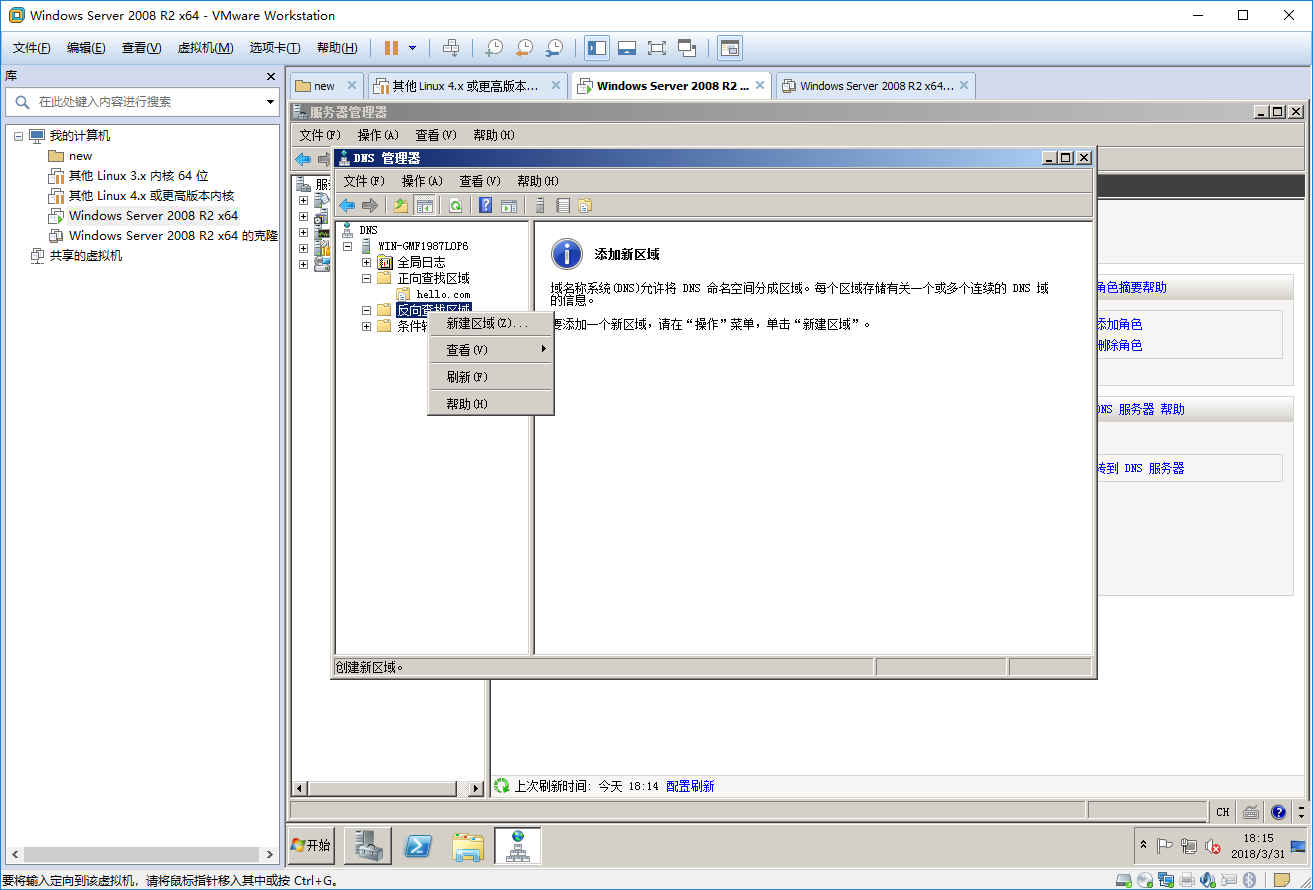Screen dimensions: 1313x890
Task: Toggle the VMware library sidebar visibility
Action: click(x=595, y=47)
